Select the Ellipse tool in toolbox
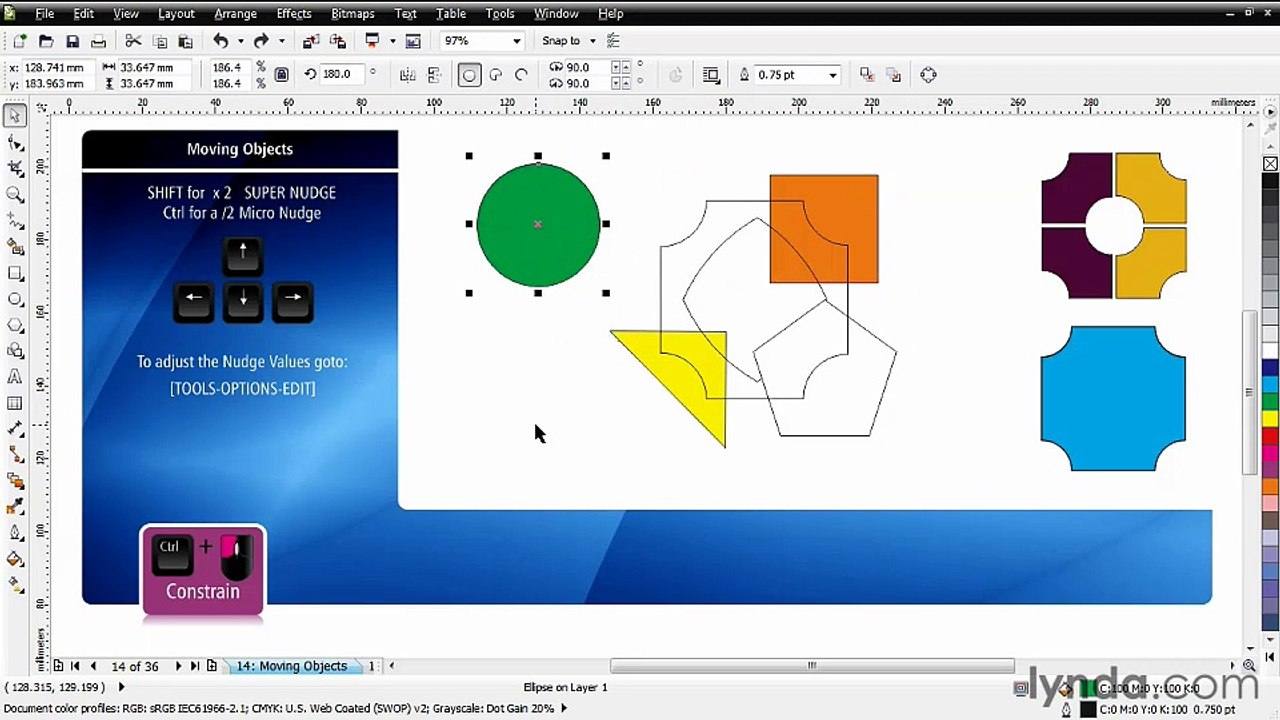 15,299
